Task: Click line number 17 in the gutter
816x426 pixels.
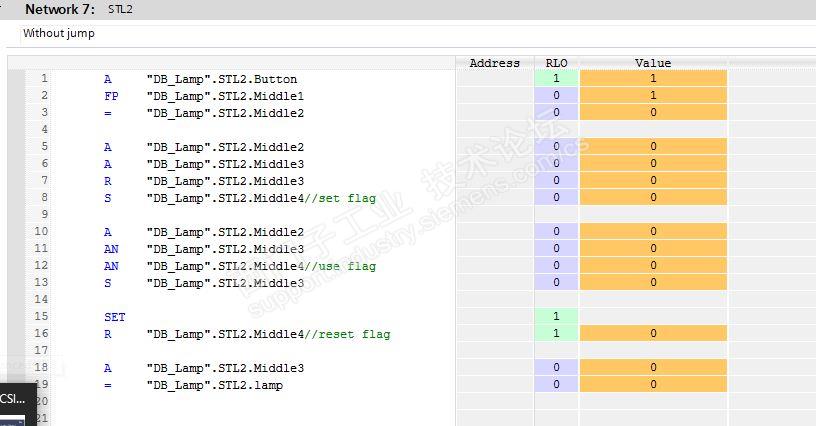Action: point(41,350)
